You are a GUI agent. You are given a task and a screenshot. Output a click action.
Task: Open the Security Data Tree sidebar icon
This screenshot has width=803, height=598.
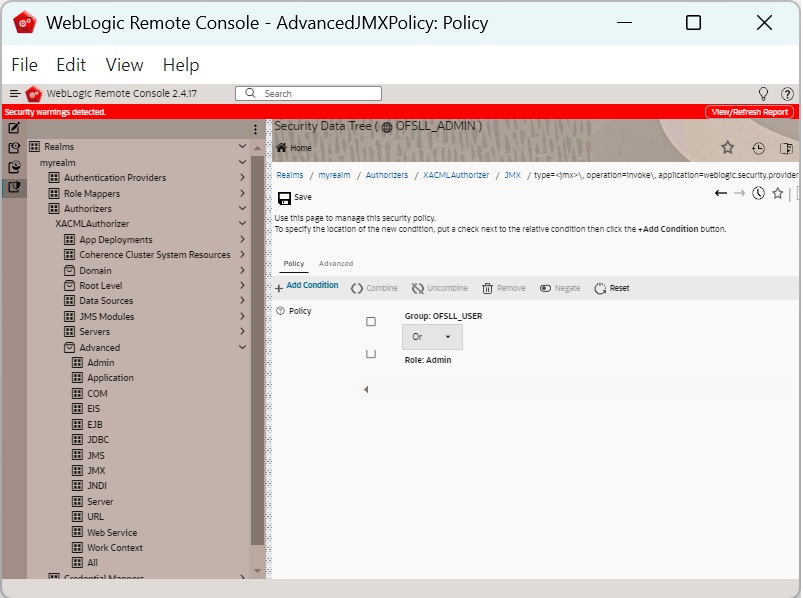point(14,187)
